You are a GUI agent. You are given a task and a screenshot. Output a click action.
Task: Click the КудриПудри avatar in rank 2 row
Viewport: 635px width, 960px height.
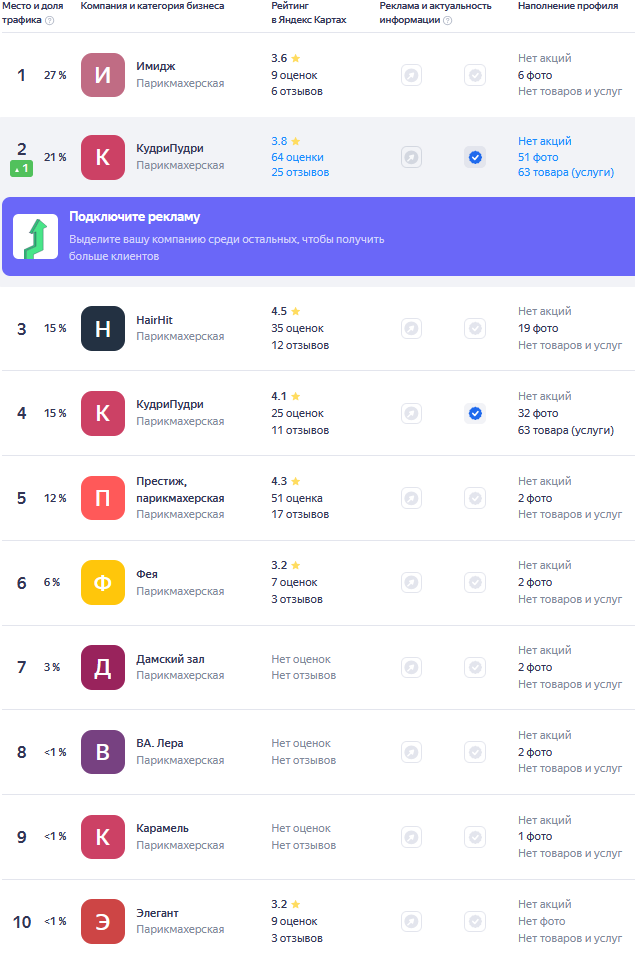coord(103,157)
